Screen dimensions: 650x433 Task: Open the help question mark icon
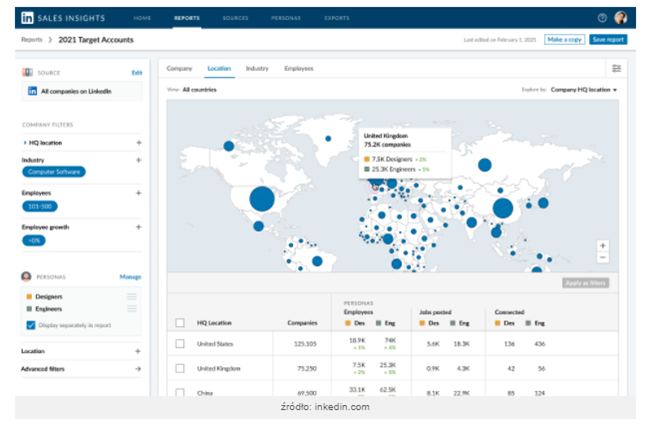tap(602, 17)
